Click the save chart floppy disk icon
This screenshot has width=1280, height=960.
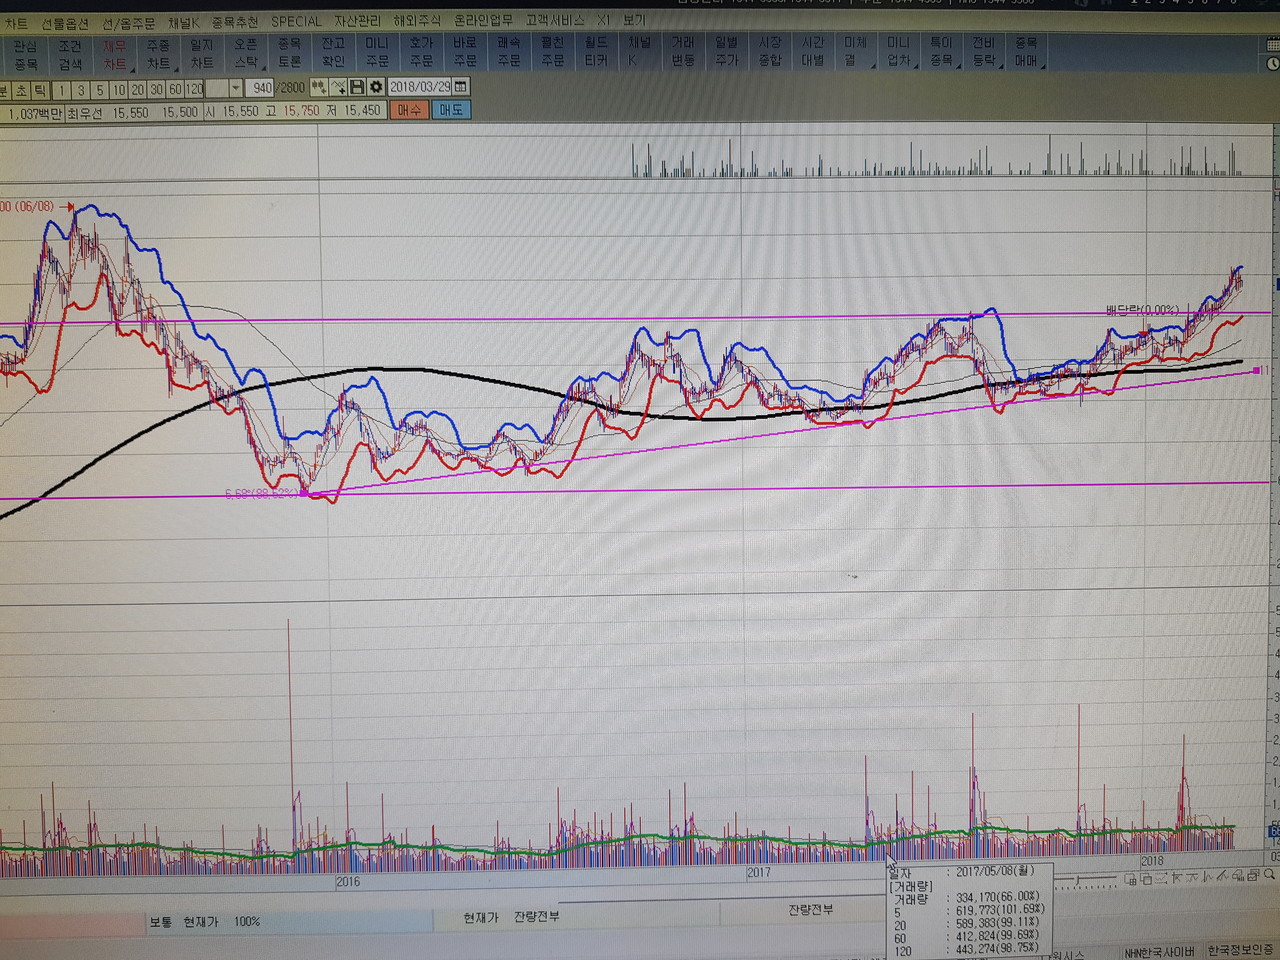(357, 88)
